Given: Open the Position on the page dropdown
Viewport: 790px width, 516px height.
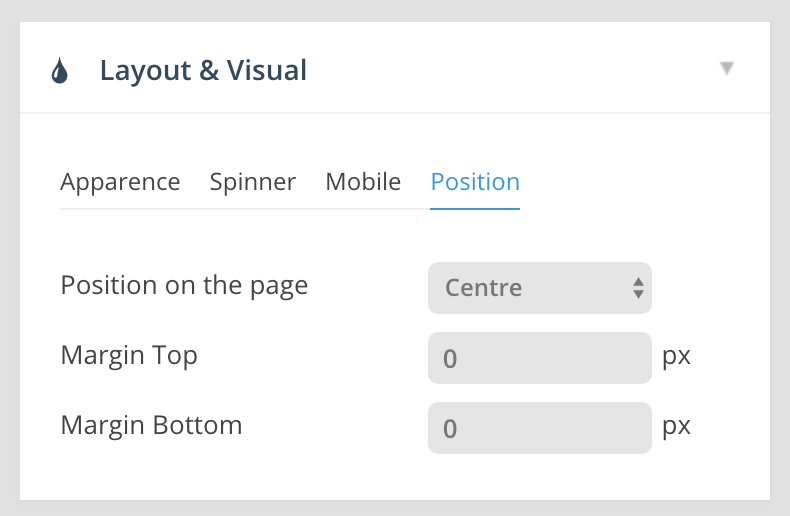Looking at the screenshot, I should coord(539,288).
